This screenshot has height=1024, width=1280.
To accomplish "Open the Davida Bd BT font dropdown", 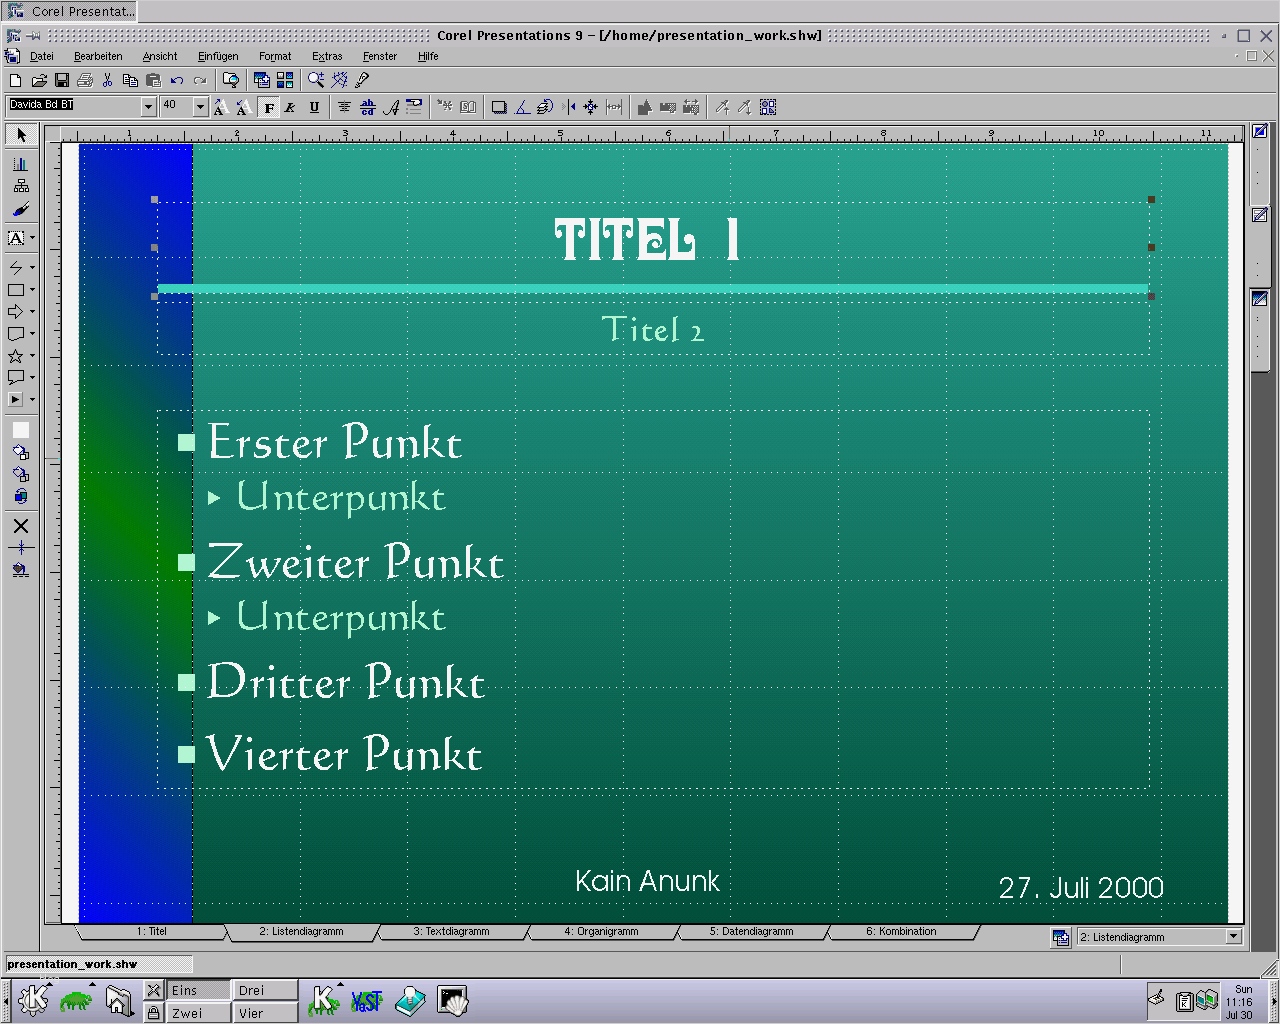I will click(x=148, y=107).
